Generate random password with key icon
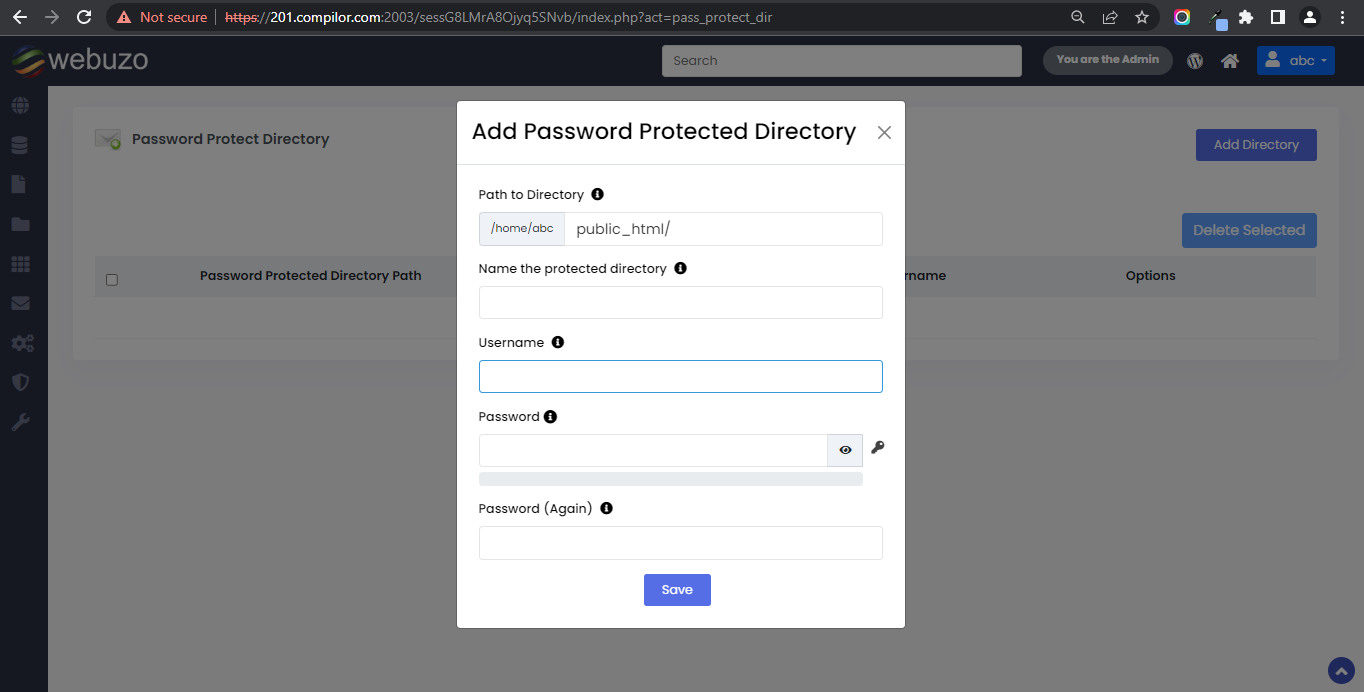 (877, 448)
